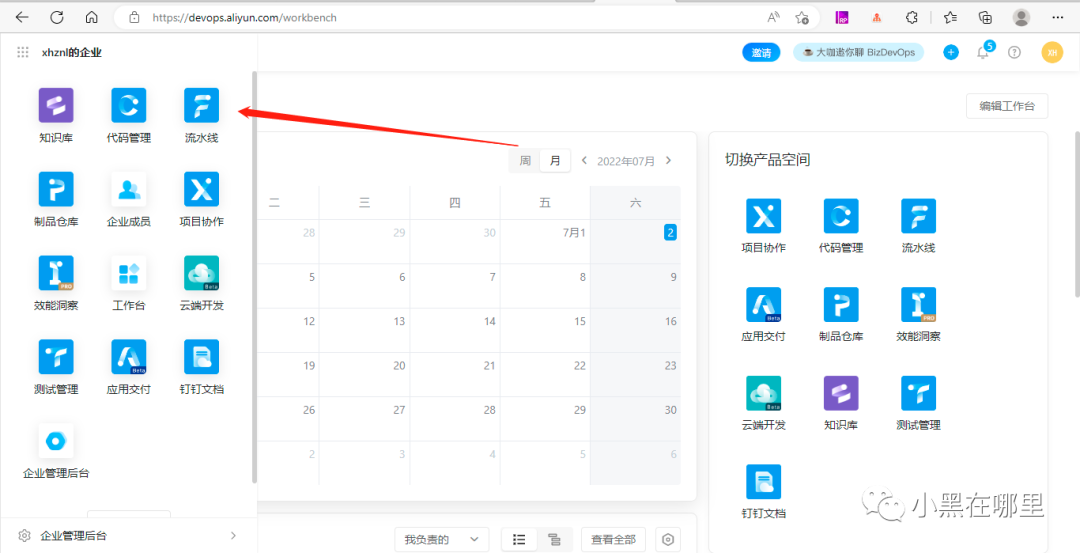1080x553 pixels.
Task: Open 流水线 in the left app panel
Action: (x=201, y=115)
